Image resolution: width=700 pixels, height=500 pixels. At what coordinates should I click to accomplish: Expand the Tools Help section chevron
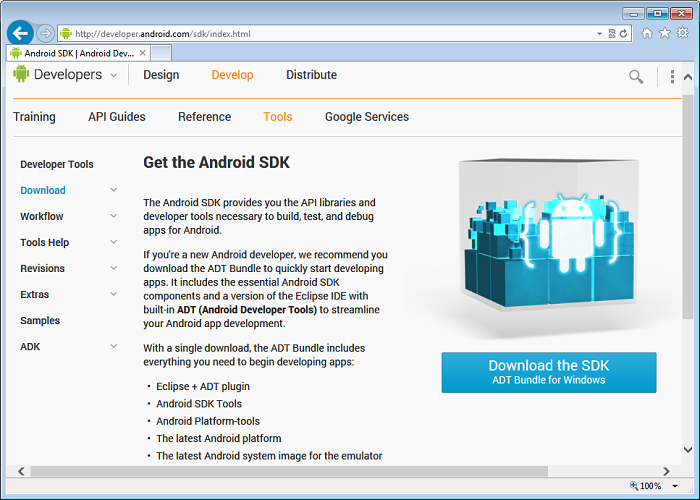(x=114, y=242)
